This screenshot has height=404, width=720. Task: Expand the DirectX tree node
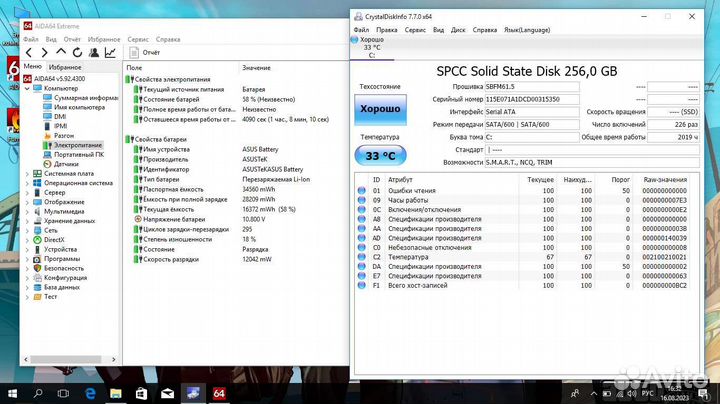coord(27,240)
